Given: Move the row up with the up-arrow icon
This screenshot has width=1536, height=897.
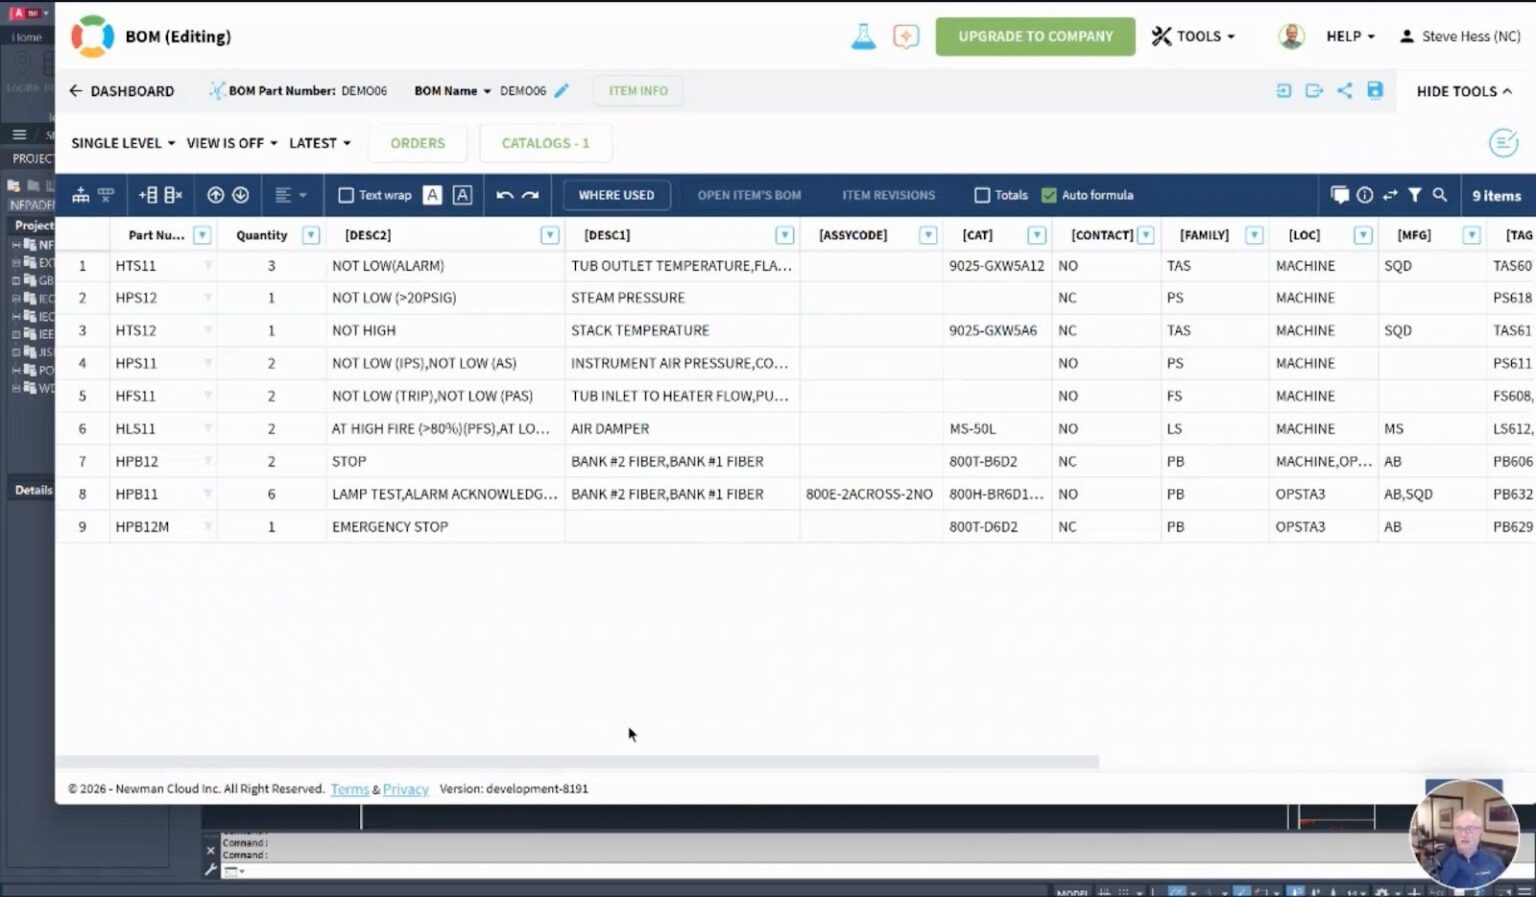Looking at the screenshot, I should click(x=215, y=195).
